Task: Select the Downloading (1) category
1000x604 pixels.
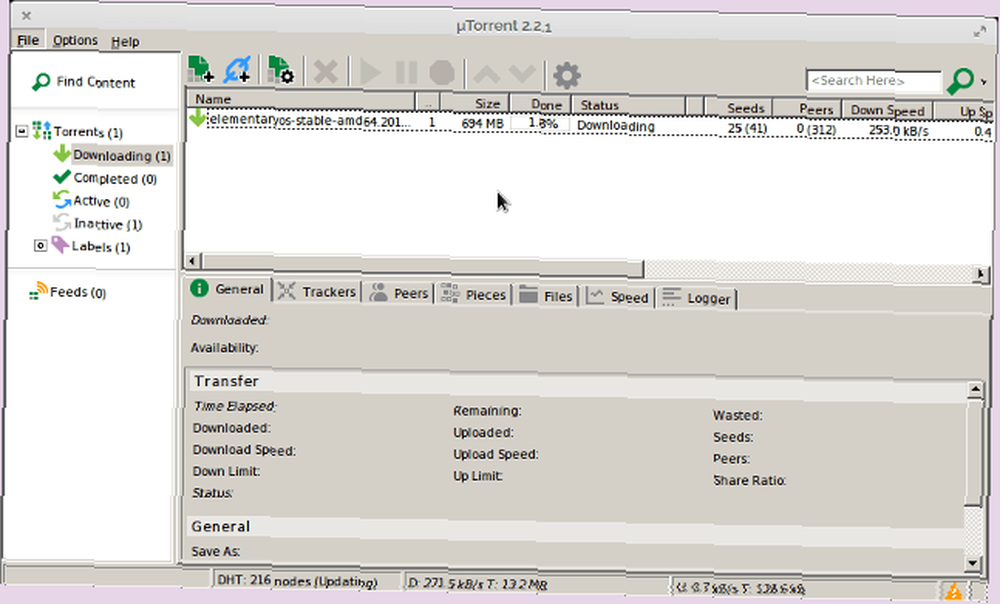Action: [121, 156]
